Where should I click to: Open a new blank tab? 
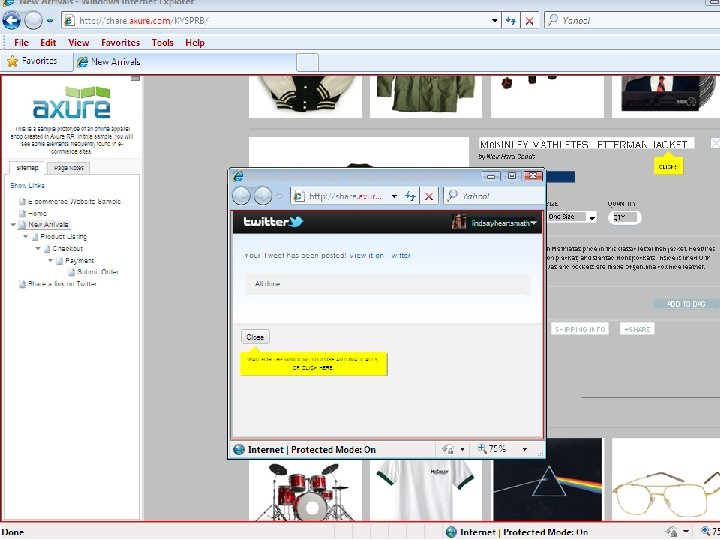tap(307, 62)
